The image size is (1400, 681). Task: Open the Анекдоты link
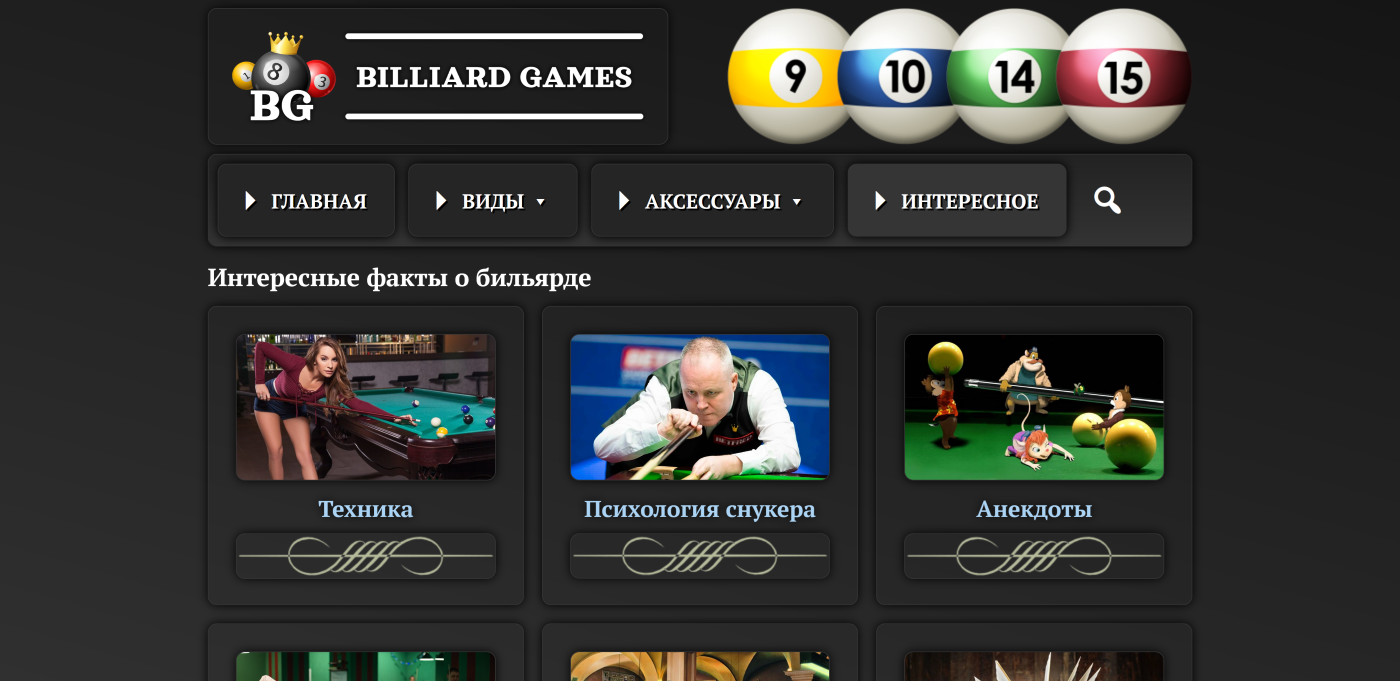[x=1034, y=509]
